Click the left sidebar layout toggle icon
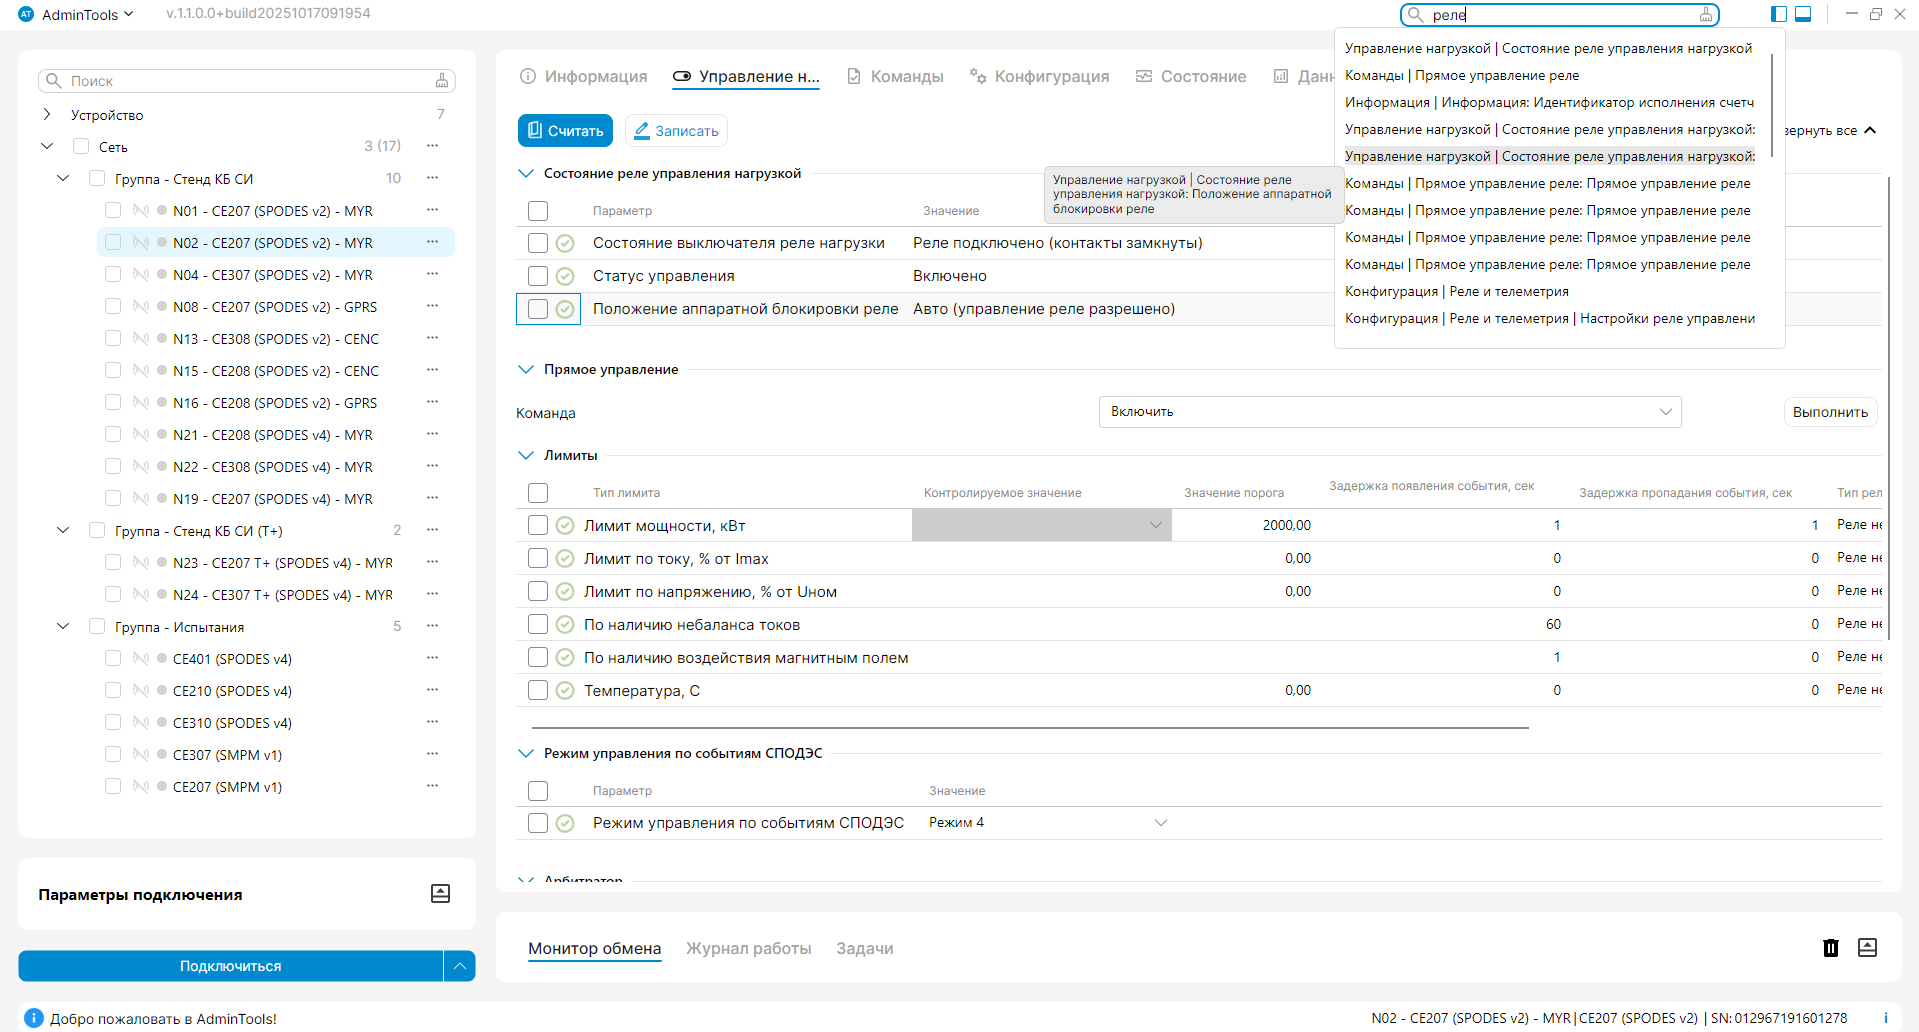Image resolution: width=1919 pixels, height=1032 pixels. 1778,14
